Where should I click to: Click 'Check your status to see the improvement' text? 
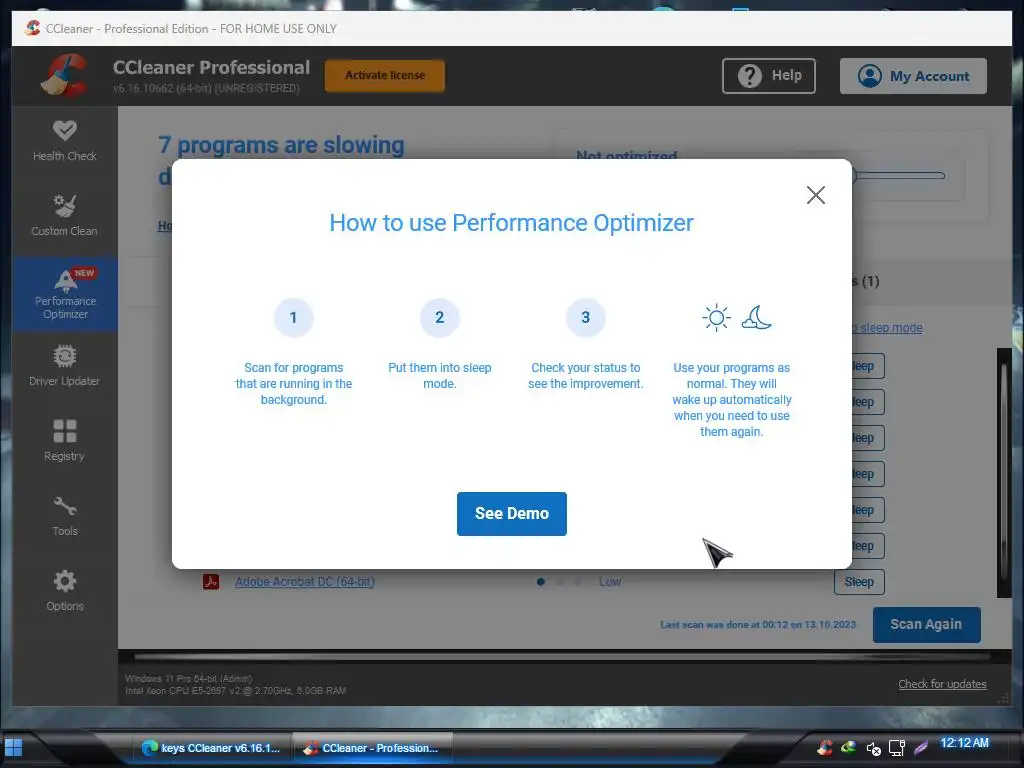(585, 376)
